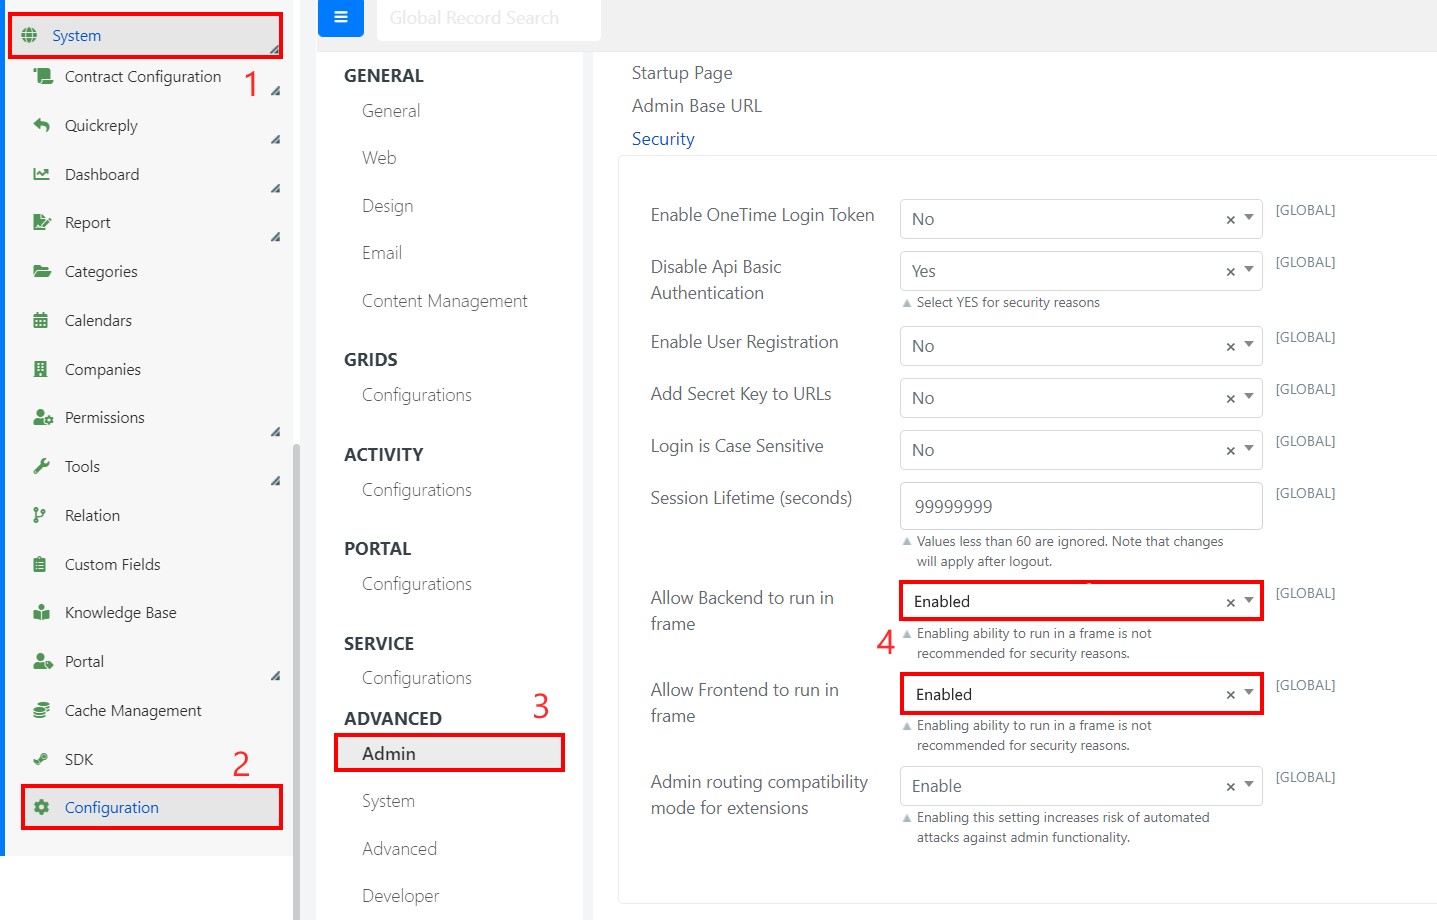Clear the Enable OneTime Login Token value
Viewport: 1437px width, 920px height.
pyautogui.click(x=1230, y=220)
